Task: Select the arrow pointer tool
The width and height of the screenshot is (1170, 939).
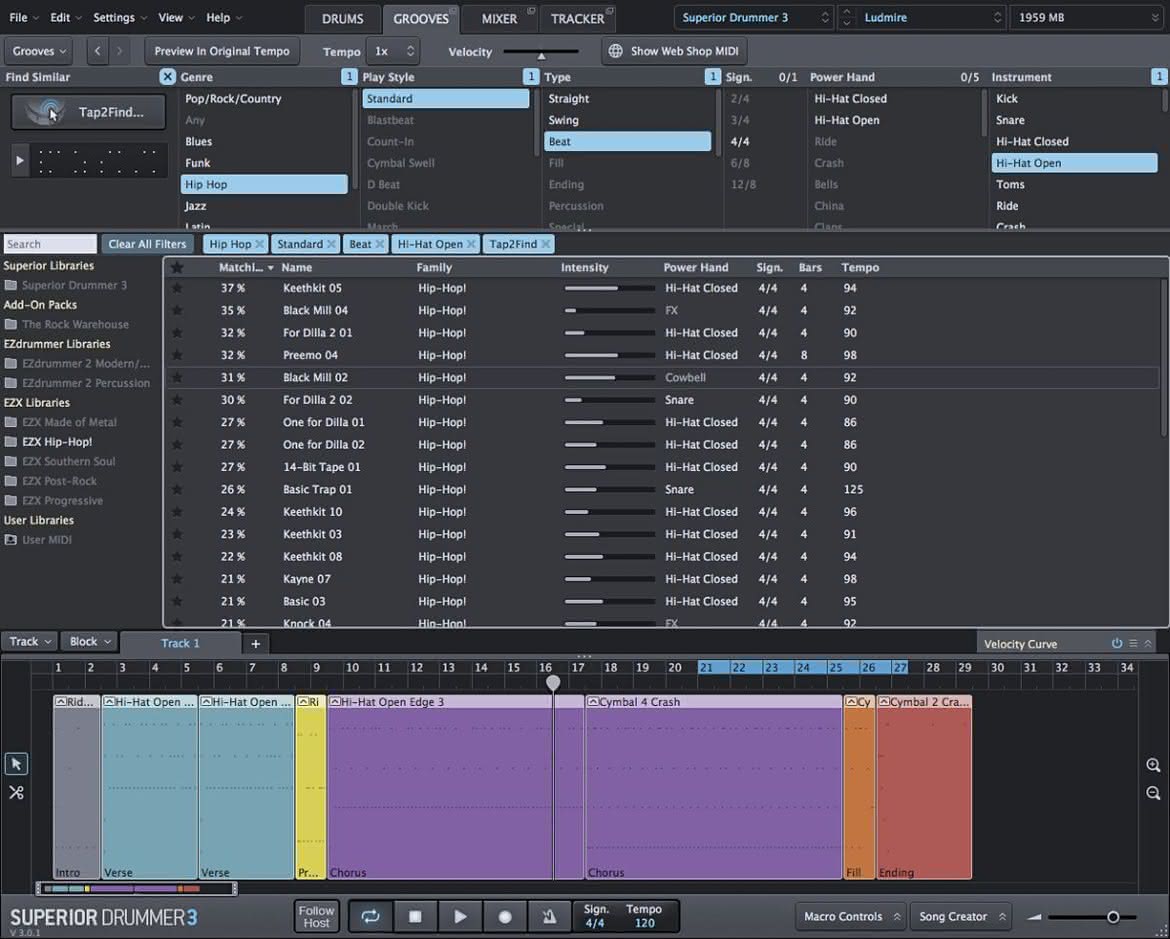Action: (x=16, y=764)
